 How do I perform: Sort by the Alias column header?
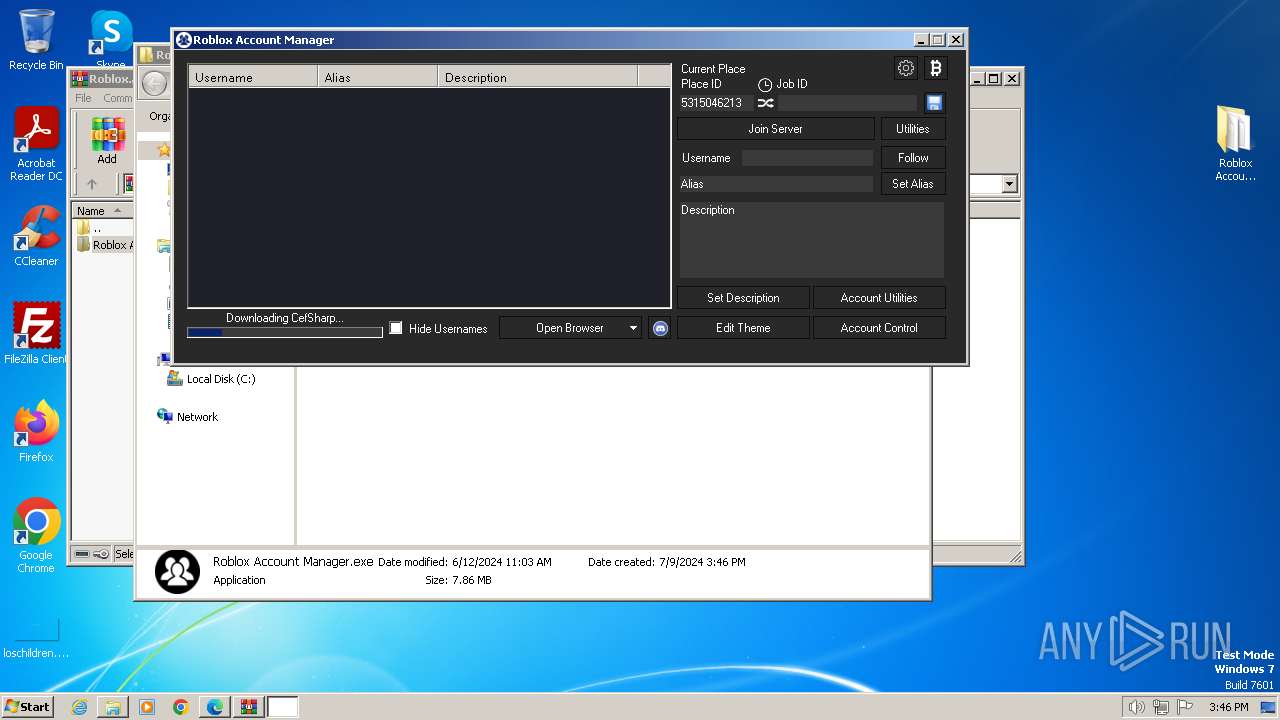[x=378, y=77]
